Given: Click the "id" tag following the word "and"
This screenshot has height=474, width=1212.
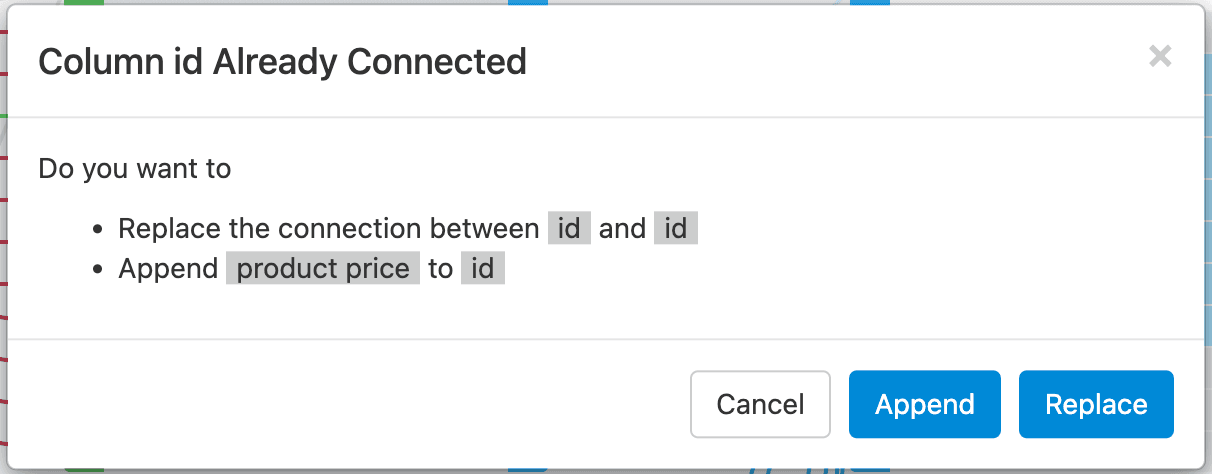Looking at the screenshot, I should 676,229.
